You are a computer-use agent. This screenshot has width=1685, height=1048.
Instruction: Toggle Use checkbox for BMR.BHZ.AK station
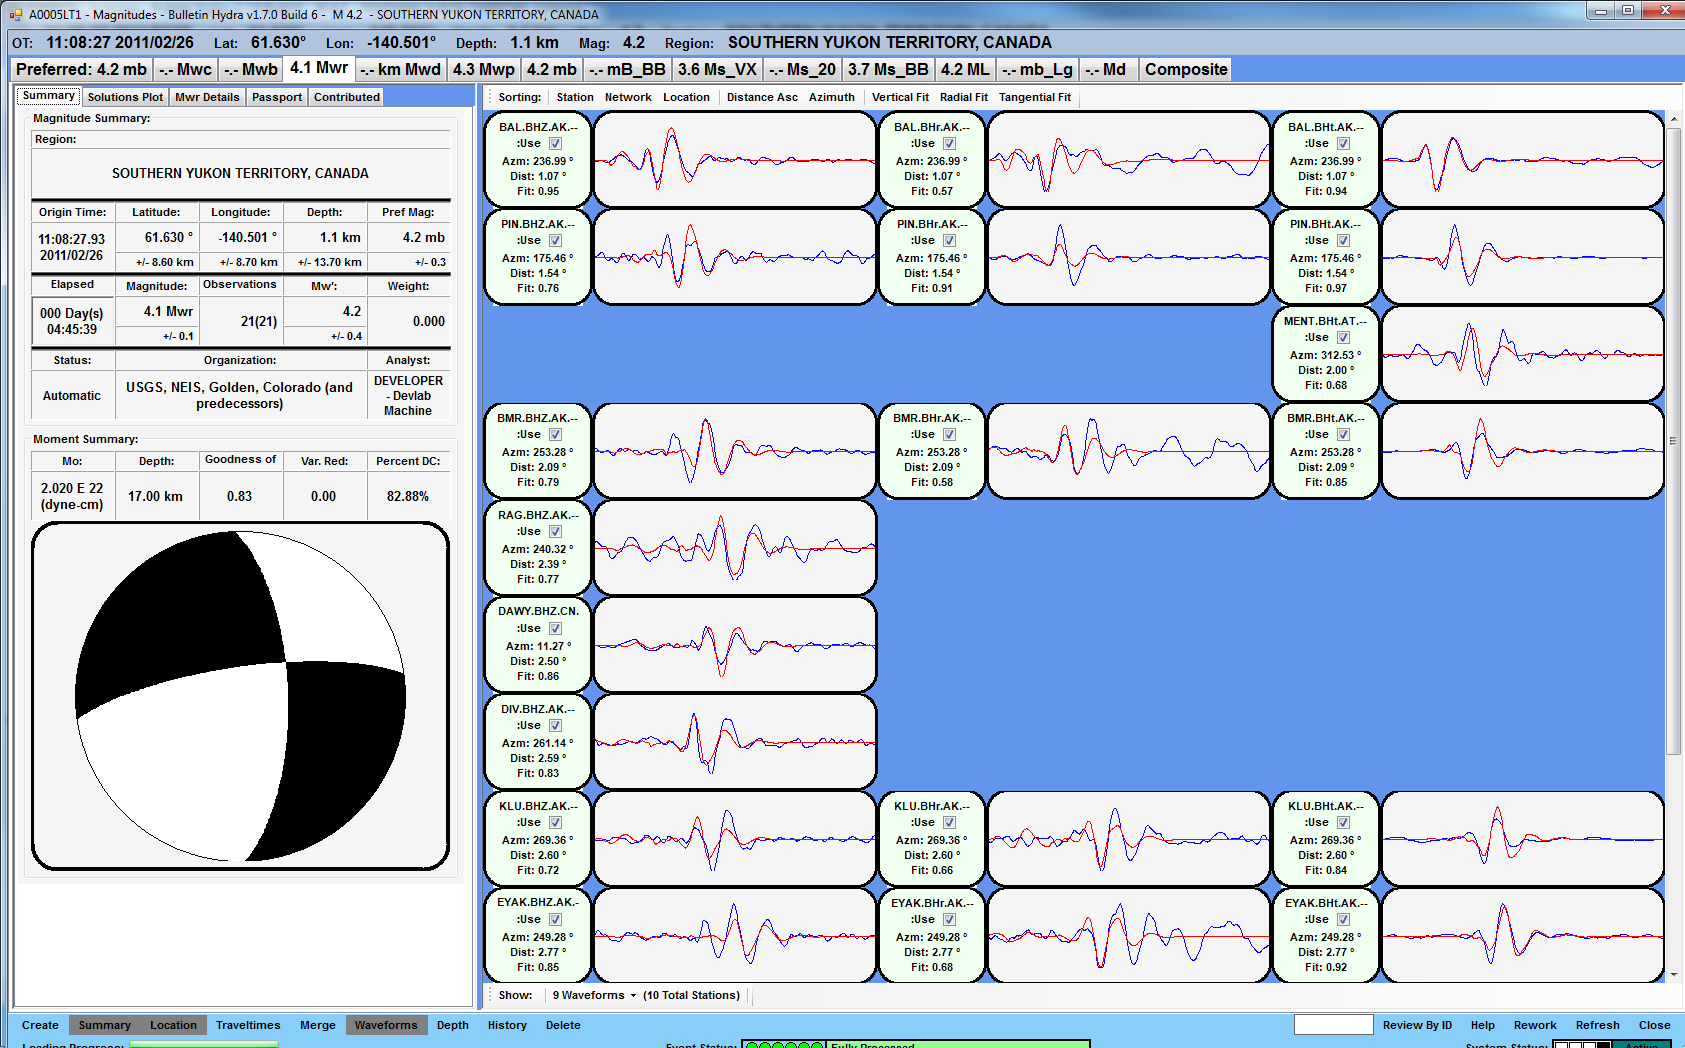(555, 434)
